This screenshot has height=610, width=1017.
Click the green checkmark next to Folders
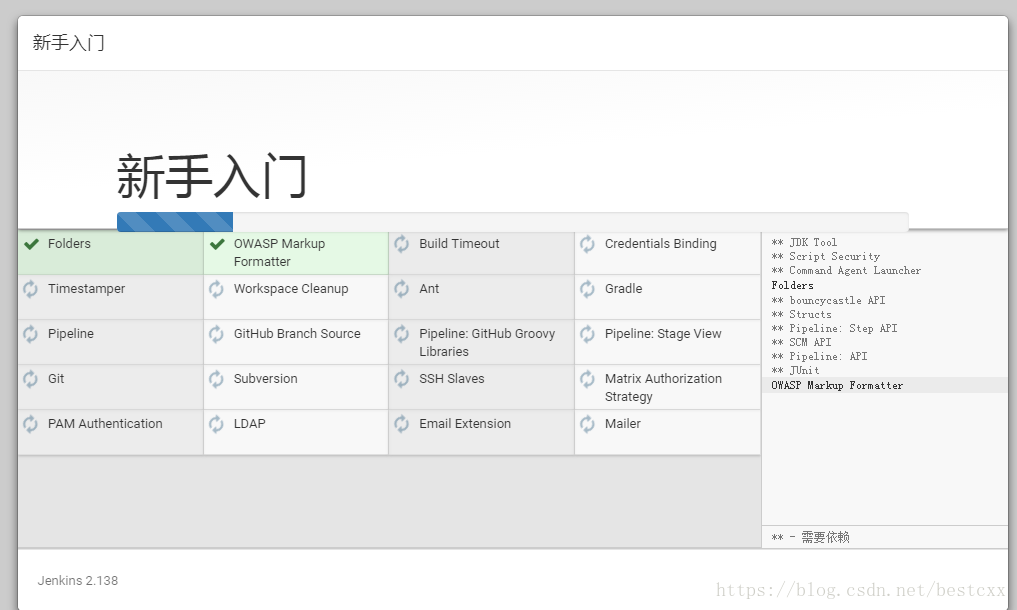click(31, 244)
